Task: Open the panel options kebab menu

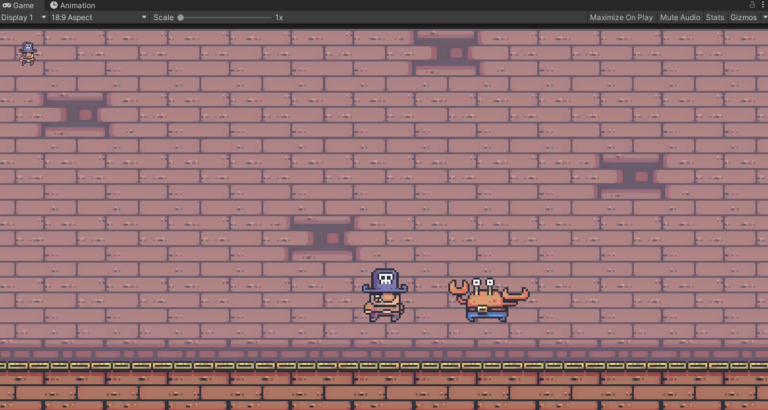Action: click(764, 5)
